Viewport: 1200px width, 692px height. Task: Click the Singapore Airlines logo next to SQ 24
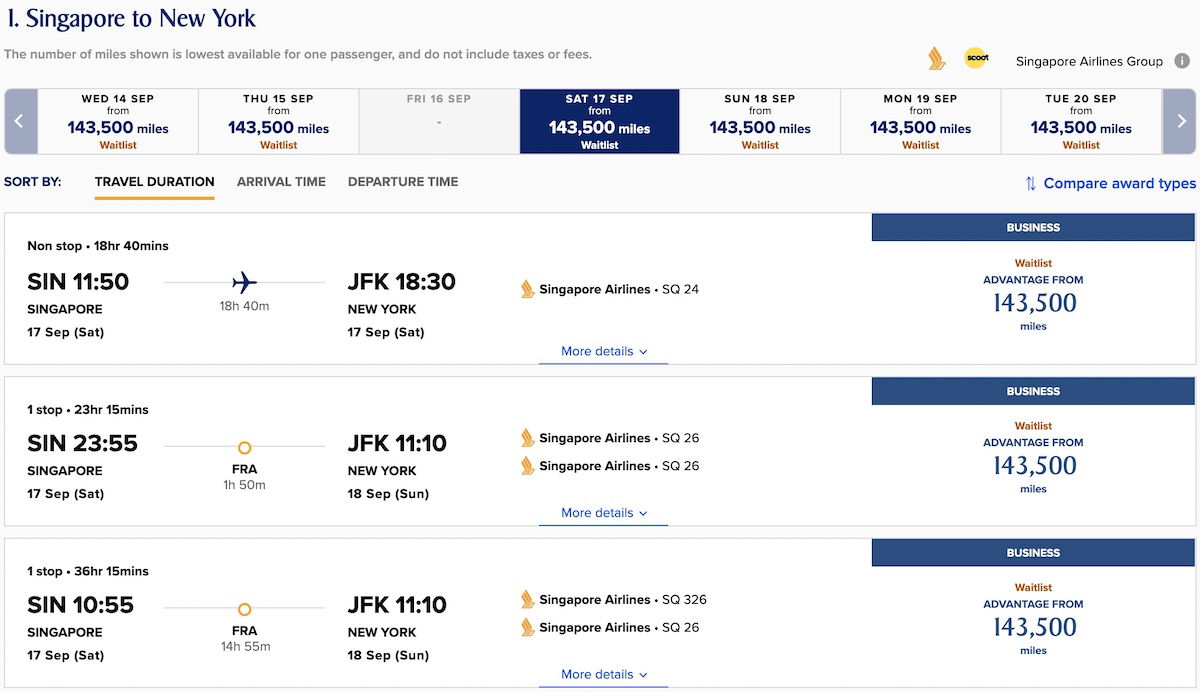pos(527,289)
